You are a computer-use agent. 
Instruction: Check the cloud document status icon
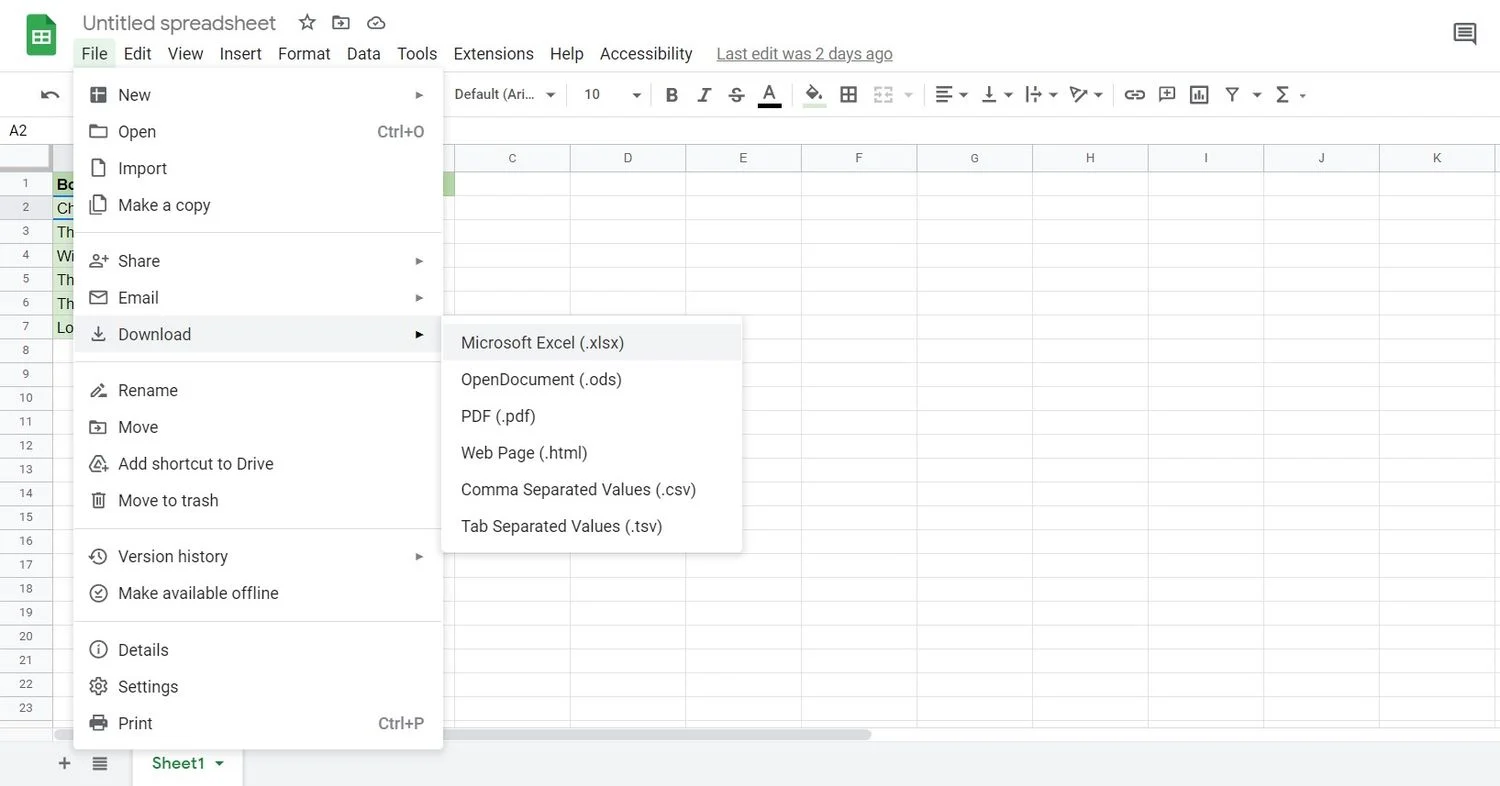tap(376, 22)
